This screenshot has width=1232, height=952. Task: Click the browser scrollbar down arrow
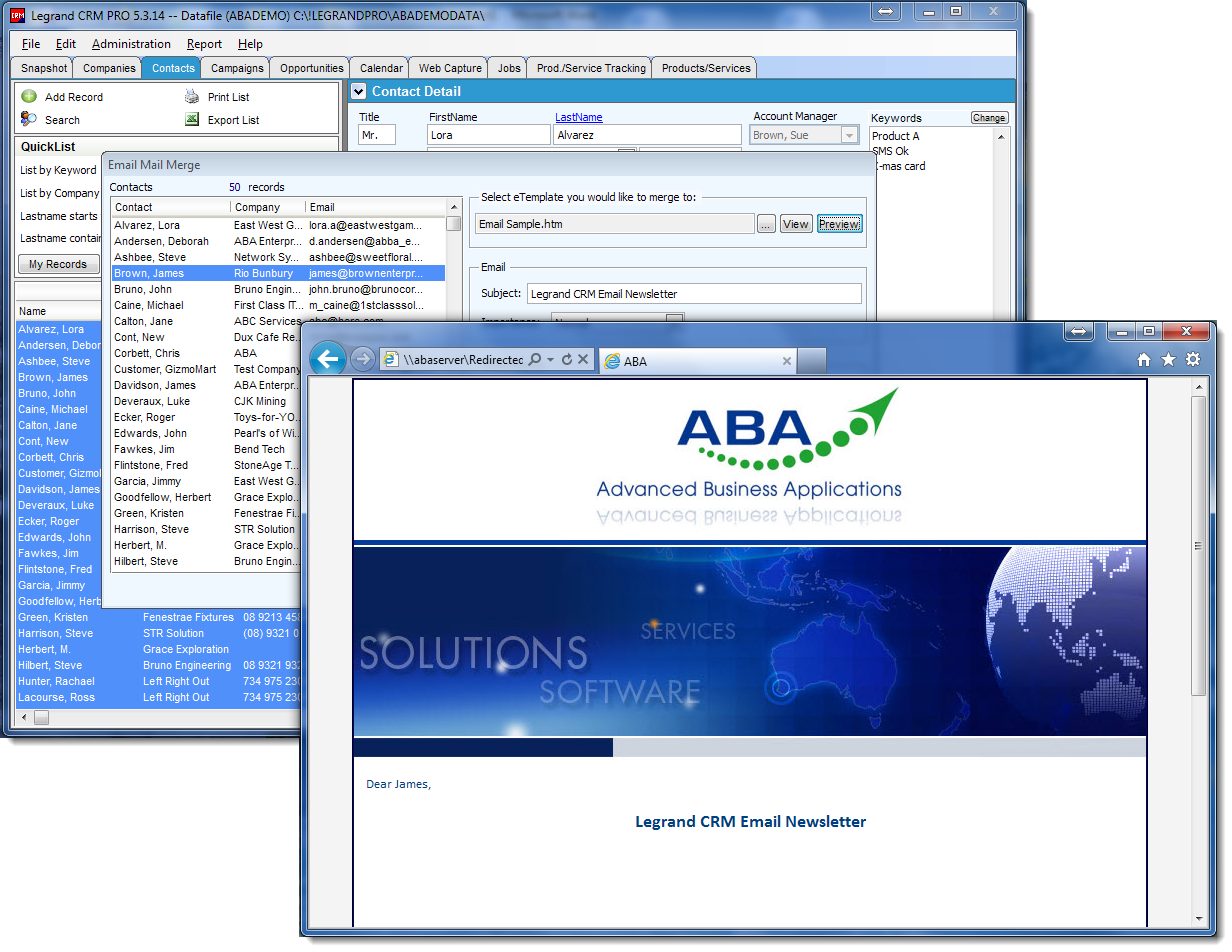[x=1198, y=918]
